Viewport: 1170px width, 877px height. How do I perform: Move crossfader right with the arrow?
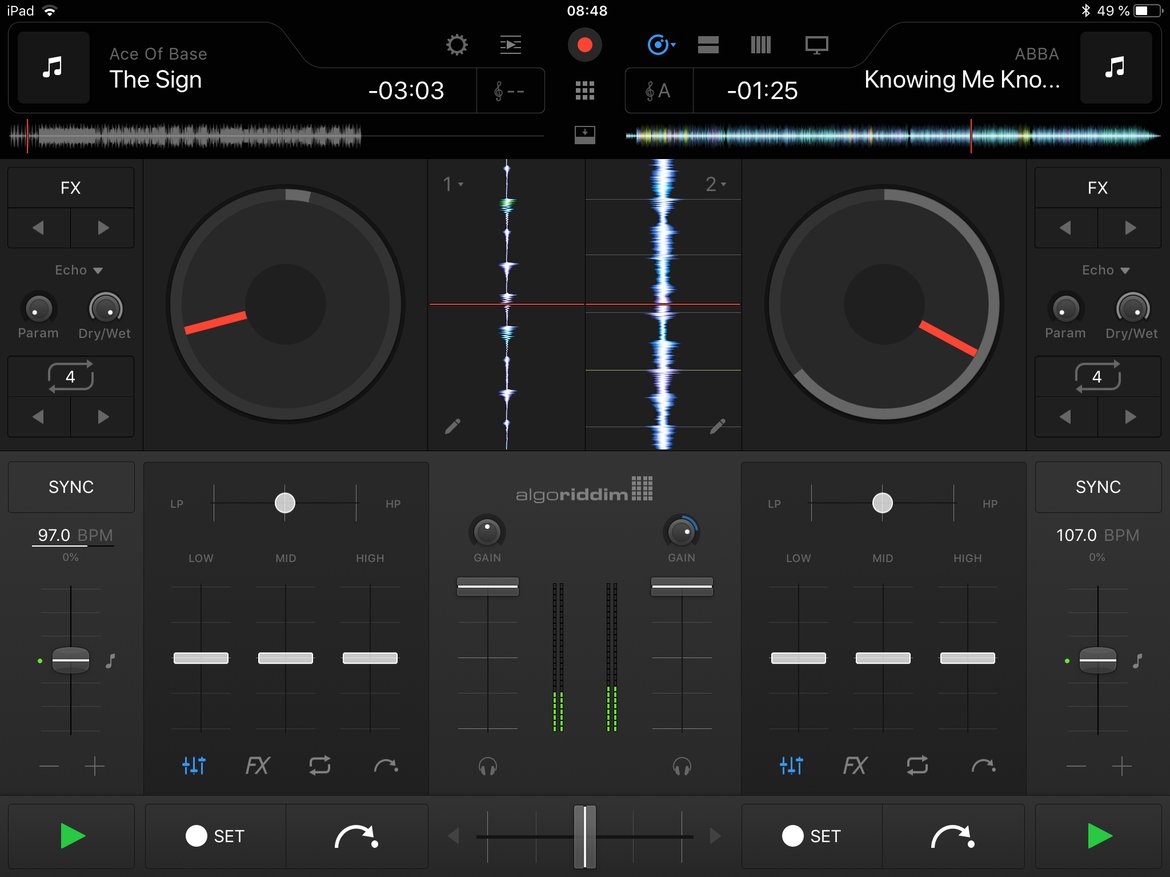click(x=715, y=836)
